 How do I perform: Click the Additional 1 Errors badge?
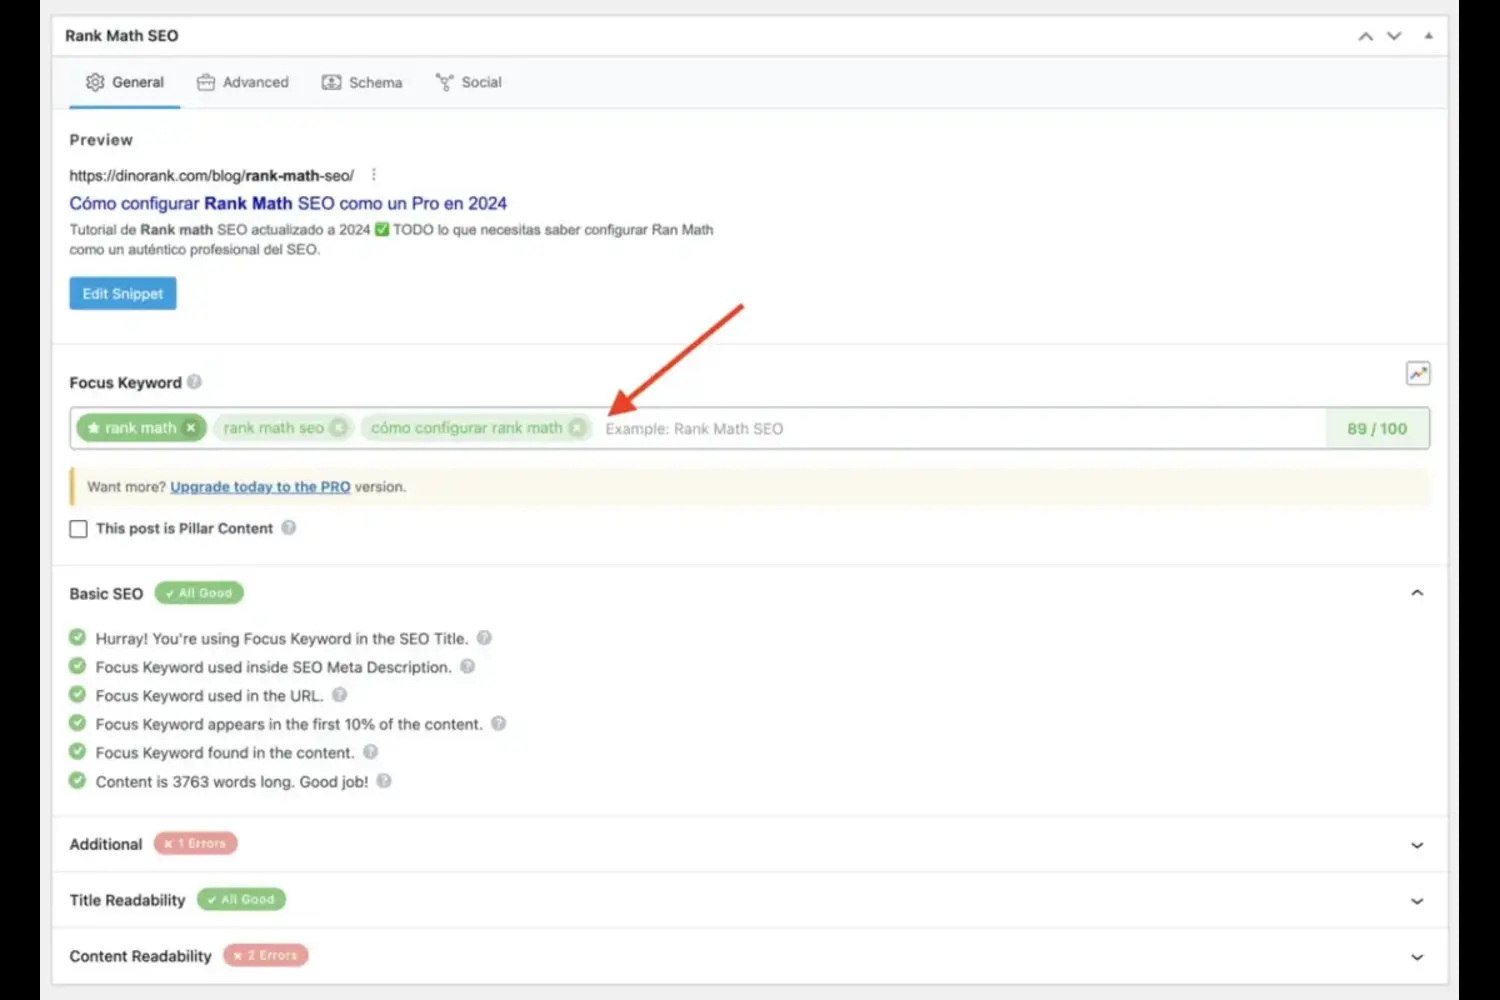196,844
